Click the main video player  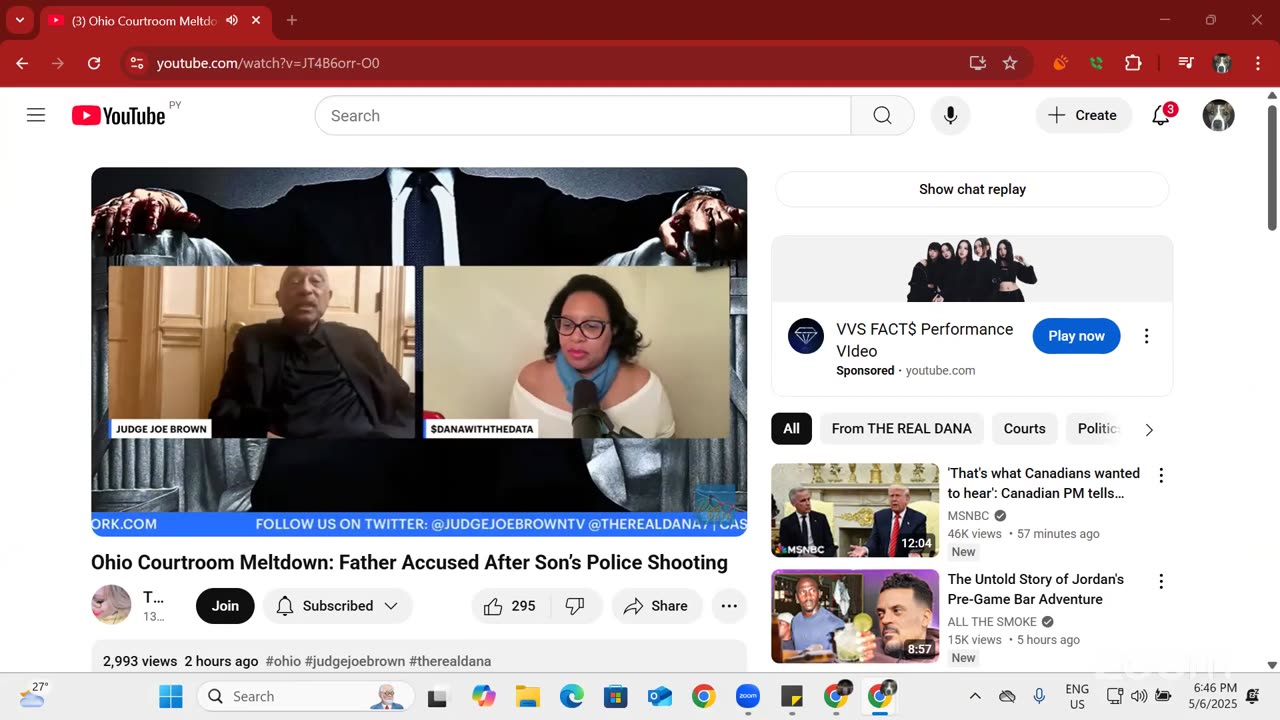[x=419, y=352]
